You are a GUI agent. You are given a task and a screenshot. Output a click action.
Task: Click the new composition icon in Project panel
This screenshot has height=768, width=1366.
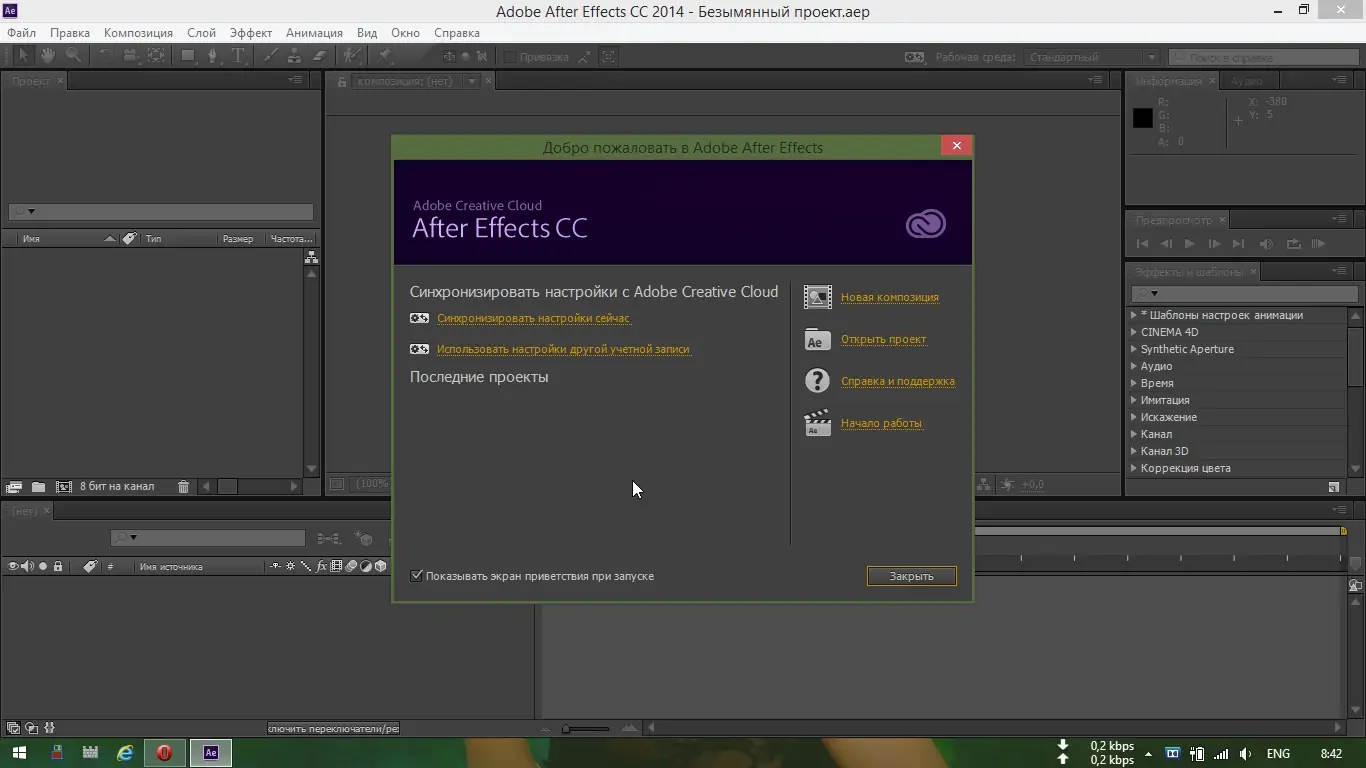click(64, 487)
